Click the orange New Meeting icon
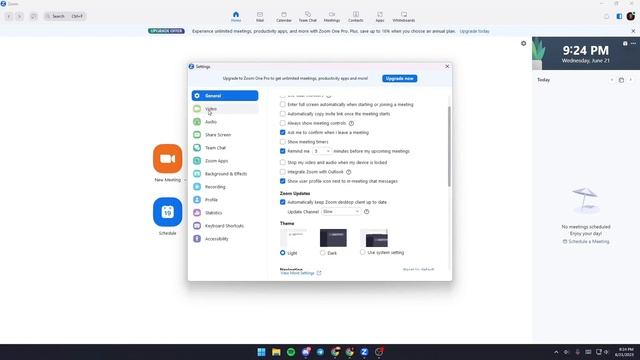640x360 pixels. click(x=167, y=158)
